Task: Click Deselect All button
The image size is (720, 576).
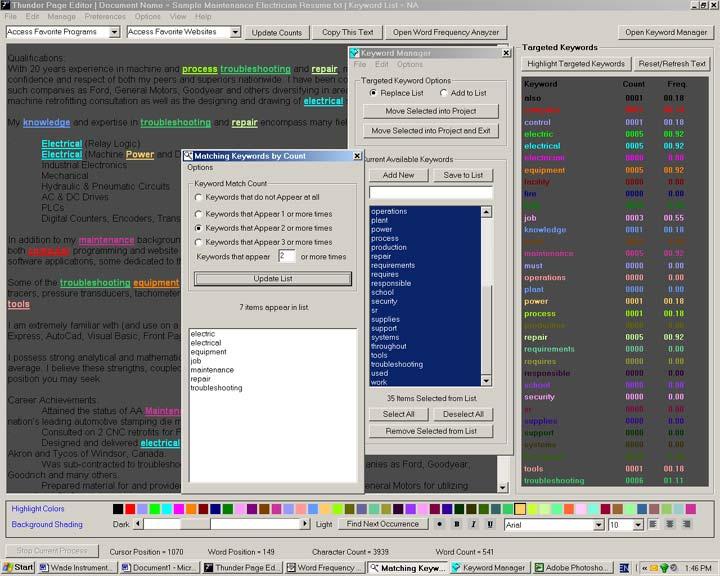Action: click(x=463, y=414)
